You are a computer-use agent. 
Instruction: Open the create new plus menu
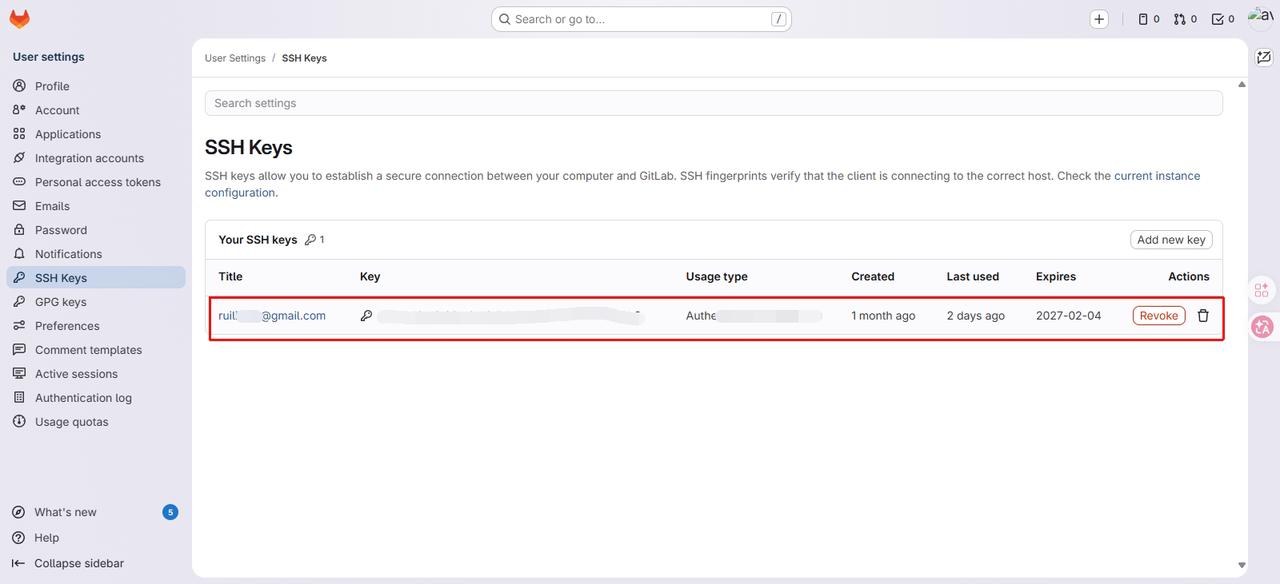pos(1099,19)
